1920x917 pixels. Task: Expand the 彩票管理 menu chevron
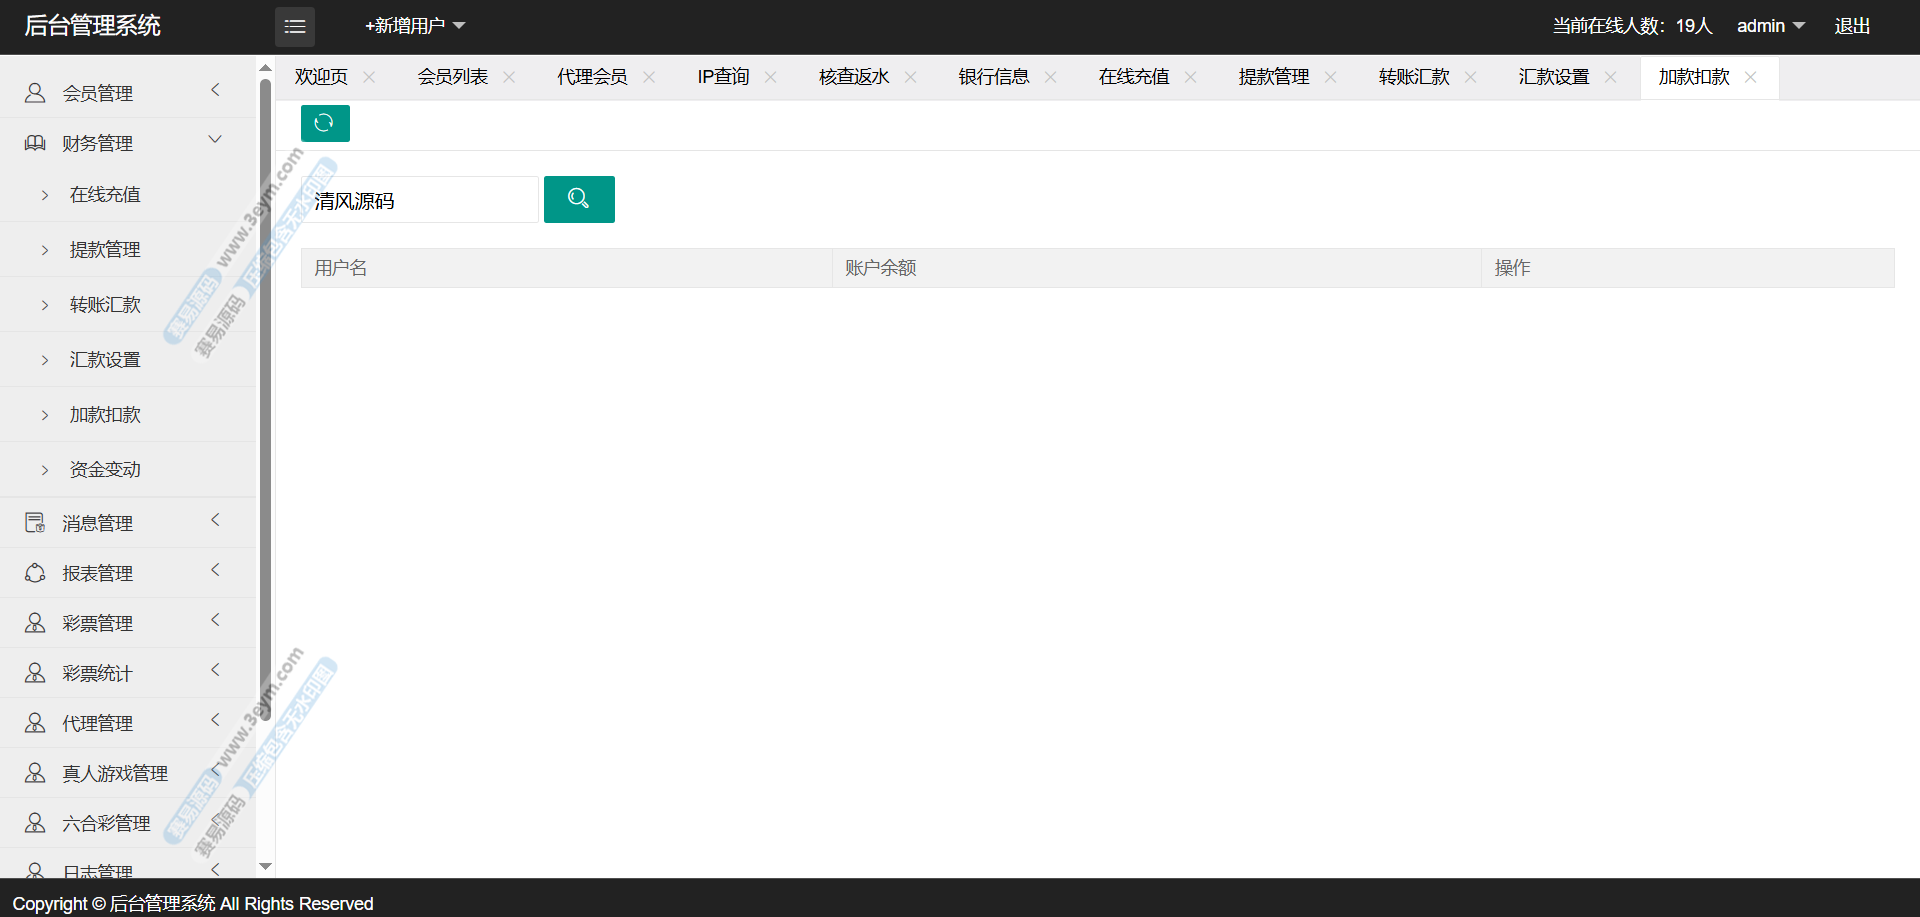[x=215, y=620]
